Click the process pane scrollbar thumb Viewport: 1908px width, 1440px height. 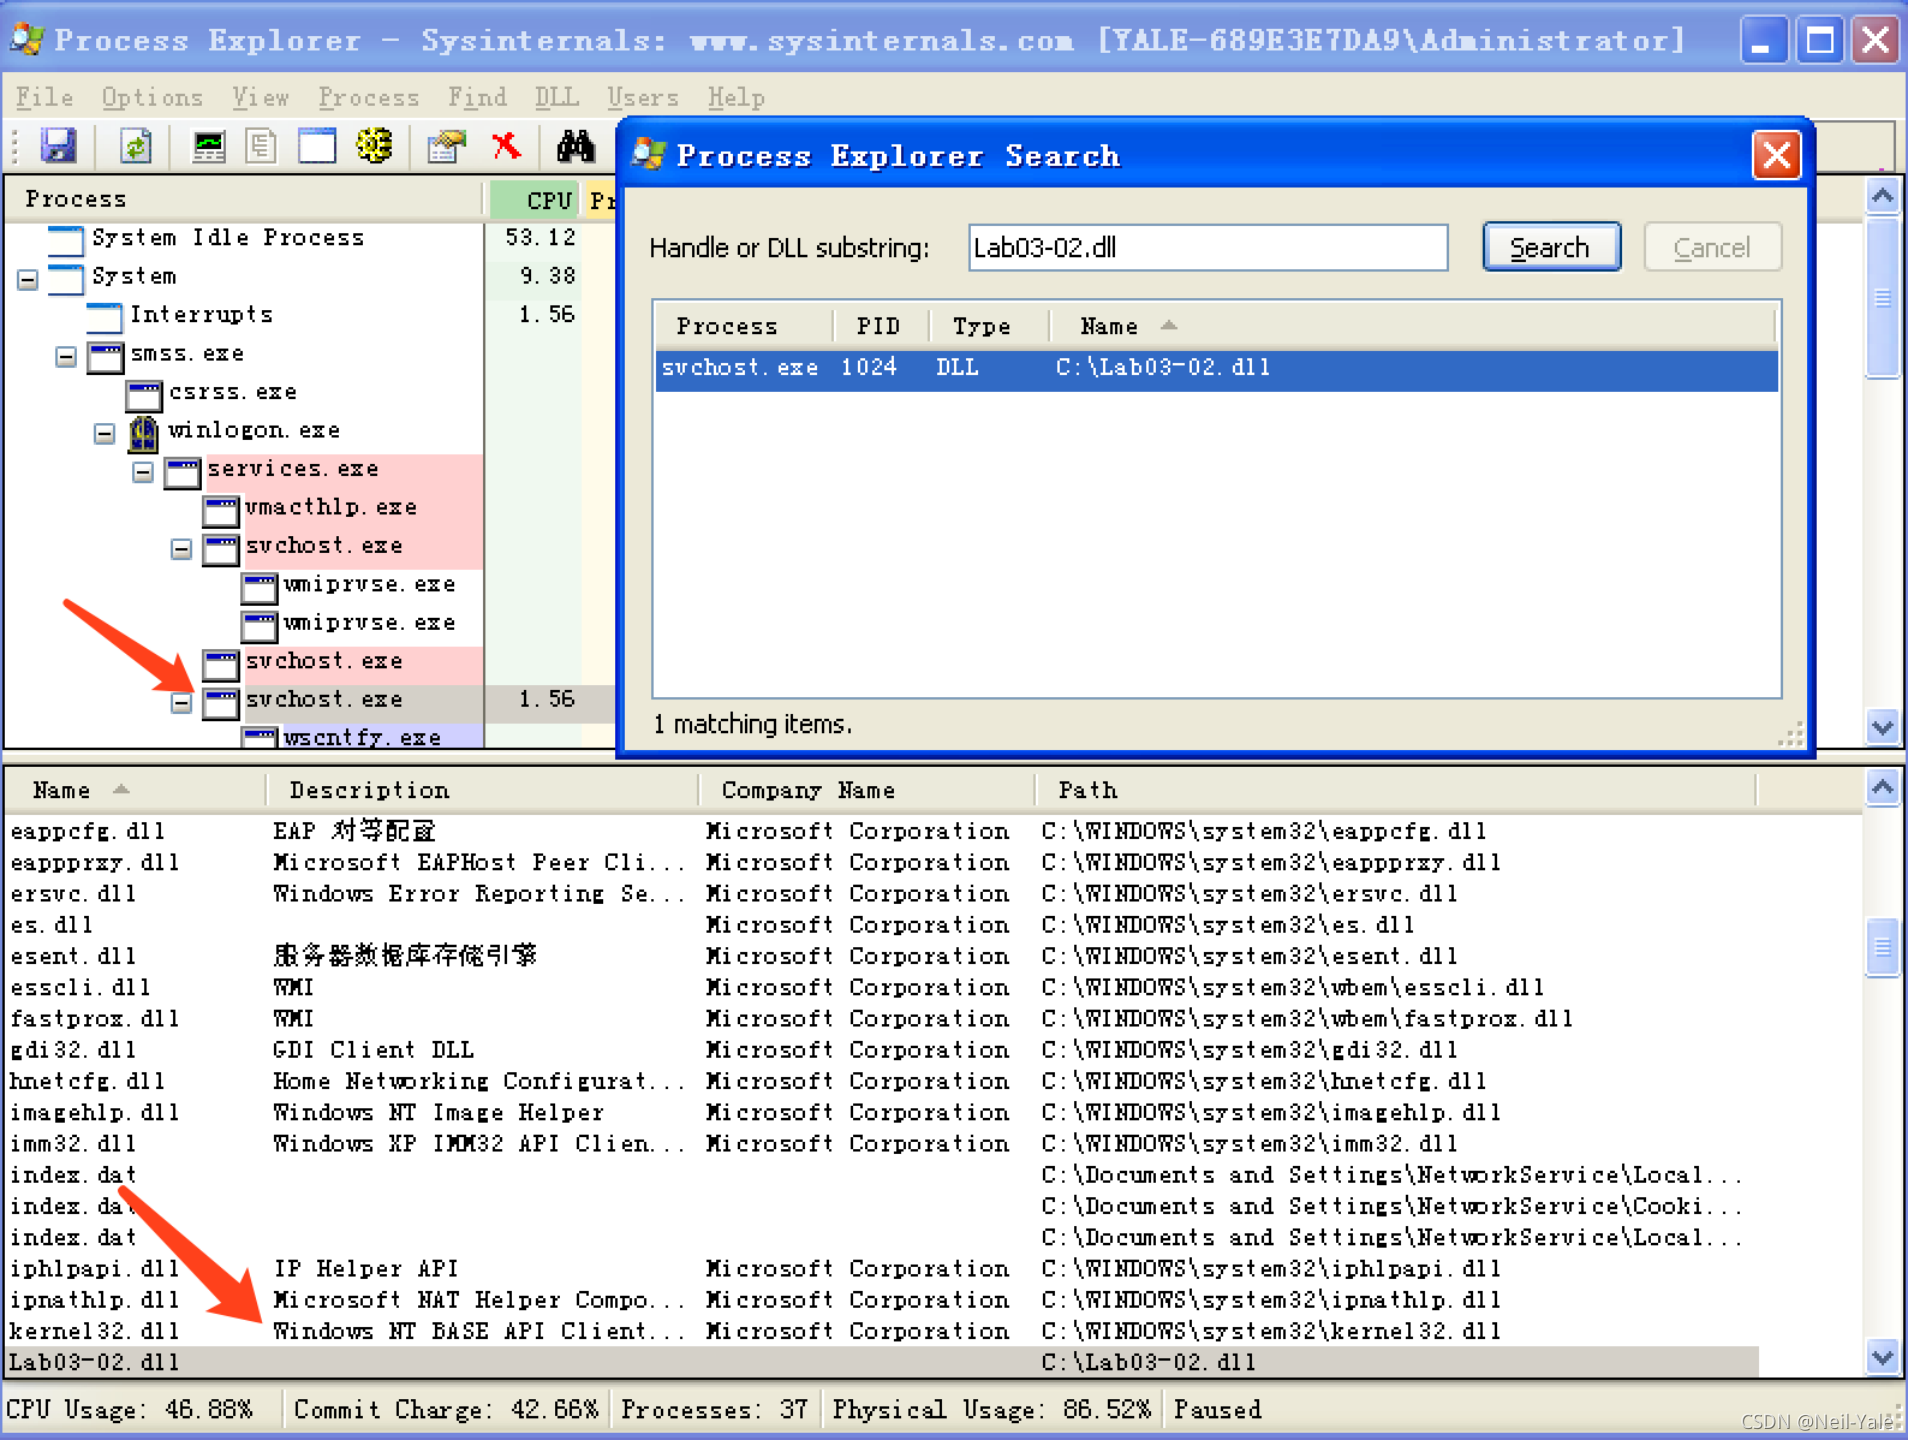coord(1882,297)
